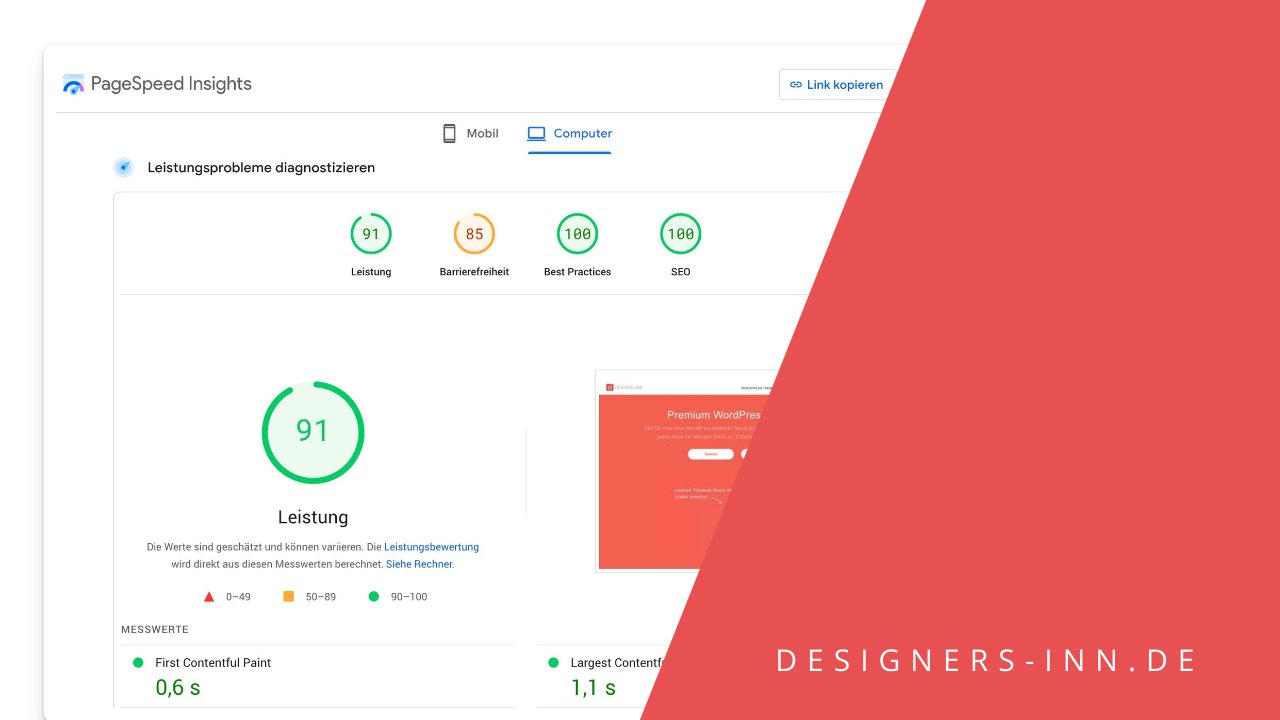Select the orange 50-89 legend marker

pos(288,596)
